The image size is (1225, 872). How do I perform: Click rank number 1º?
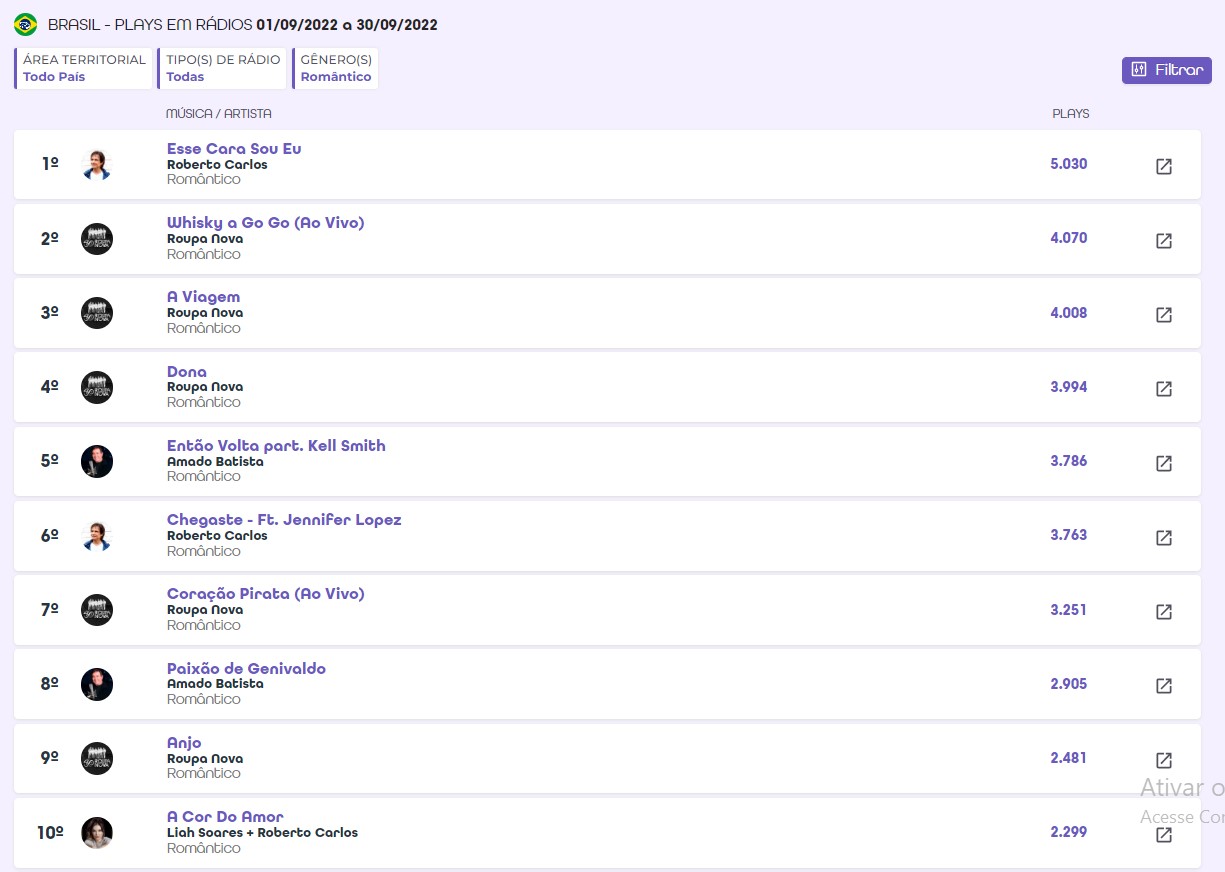tap(50, 164)
